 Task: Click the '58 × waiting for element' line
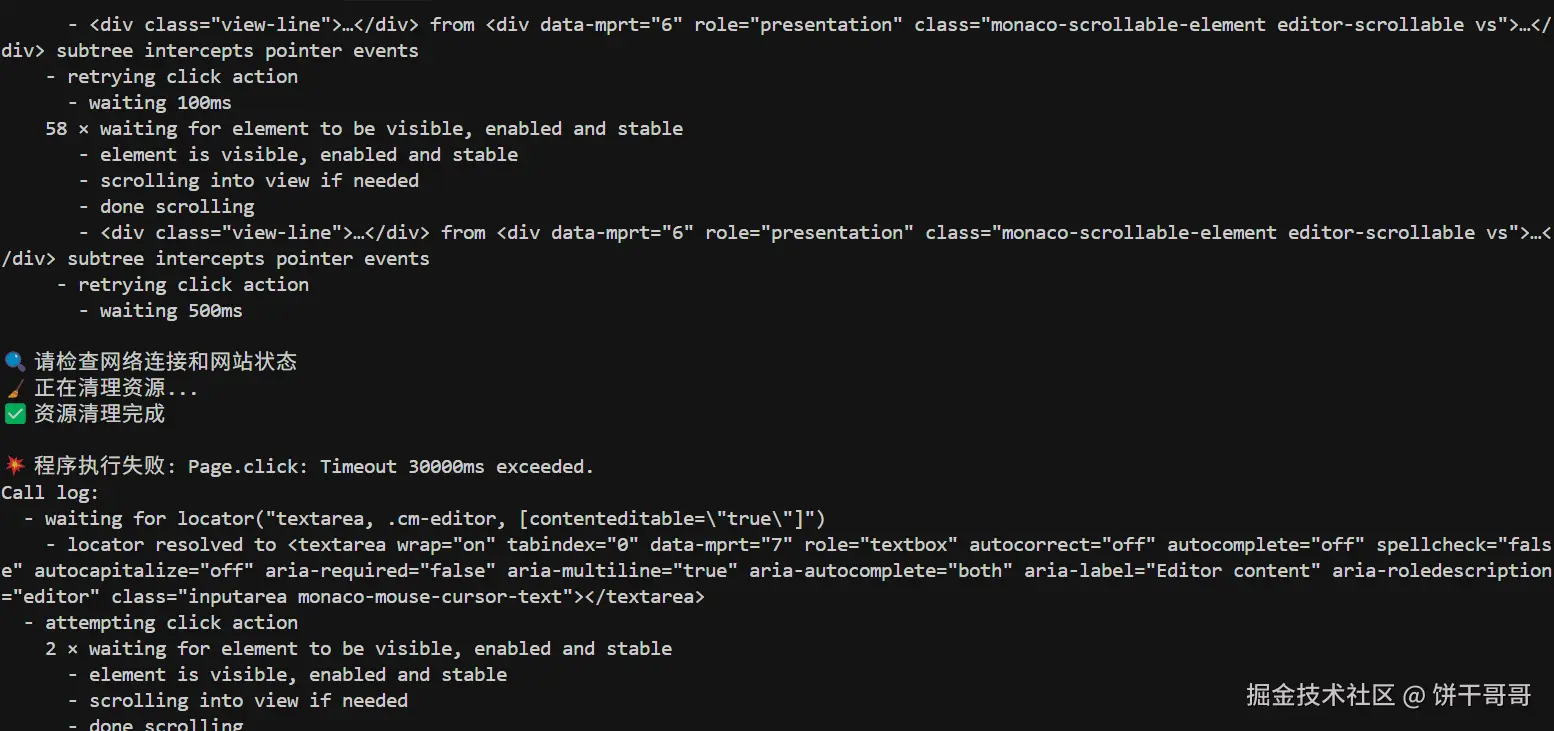(x=364, y=128)
